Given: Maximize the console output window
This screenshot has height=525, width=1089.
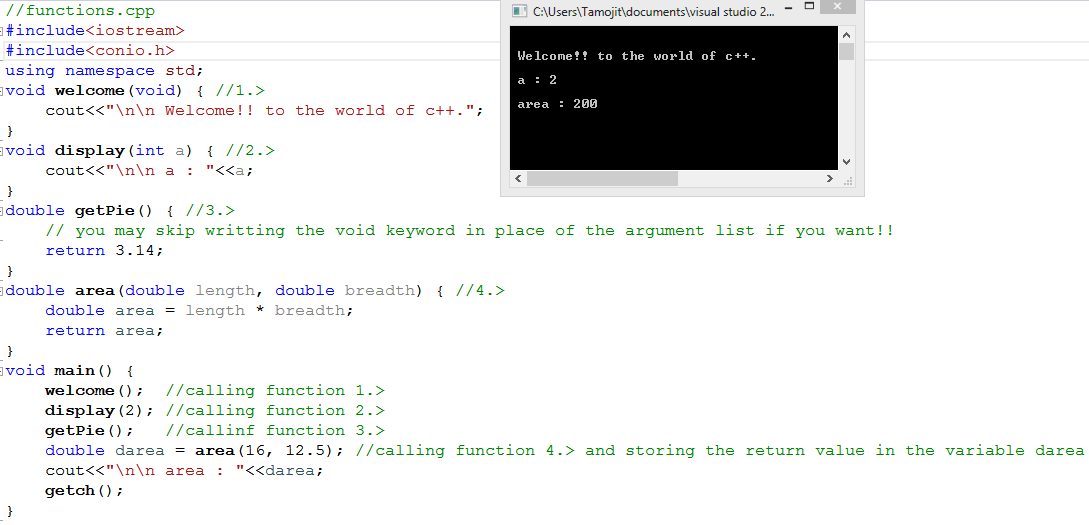Looking at the screenshot, I should (x=809, y=6).
